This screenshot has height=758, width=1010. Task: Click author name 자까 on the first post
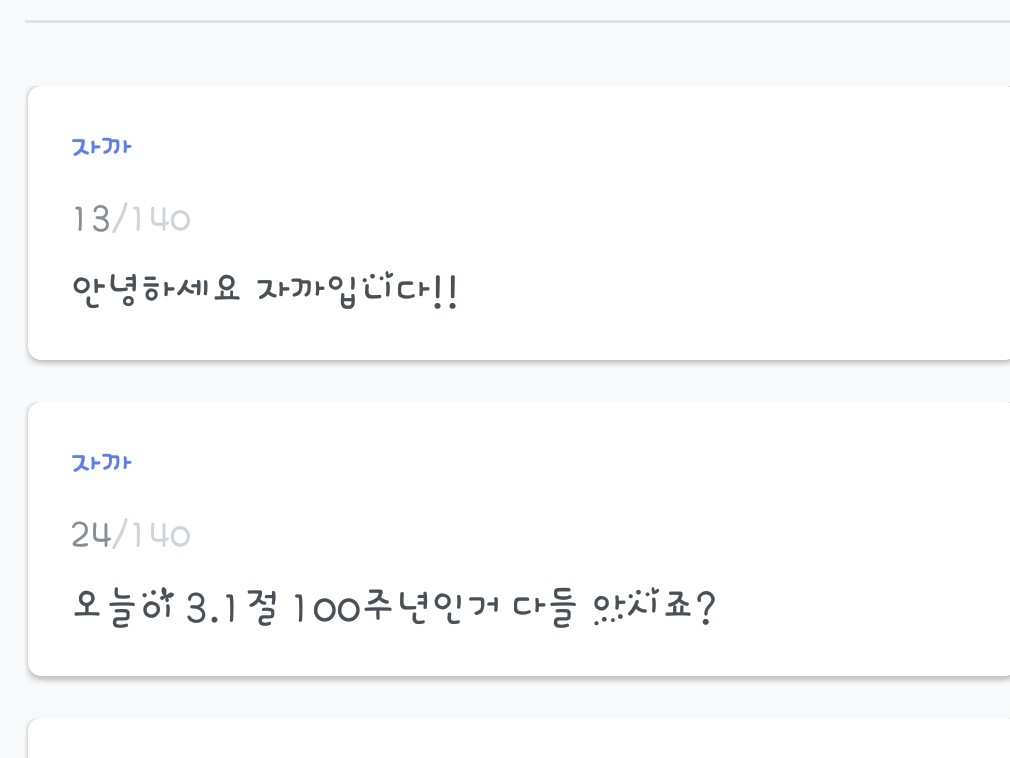[x=102, y=147]
